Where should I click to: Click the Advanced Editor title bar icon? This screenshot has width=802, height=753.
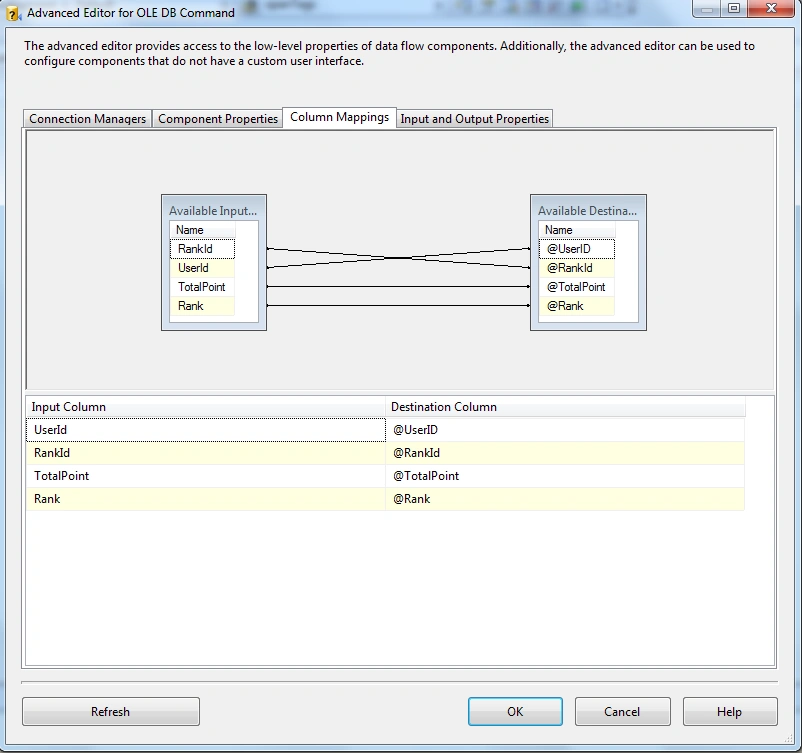pyautogui.click(x=13, y=13)
